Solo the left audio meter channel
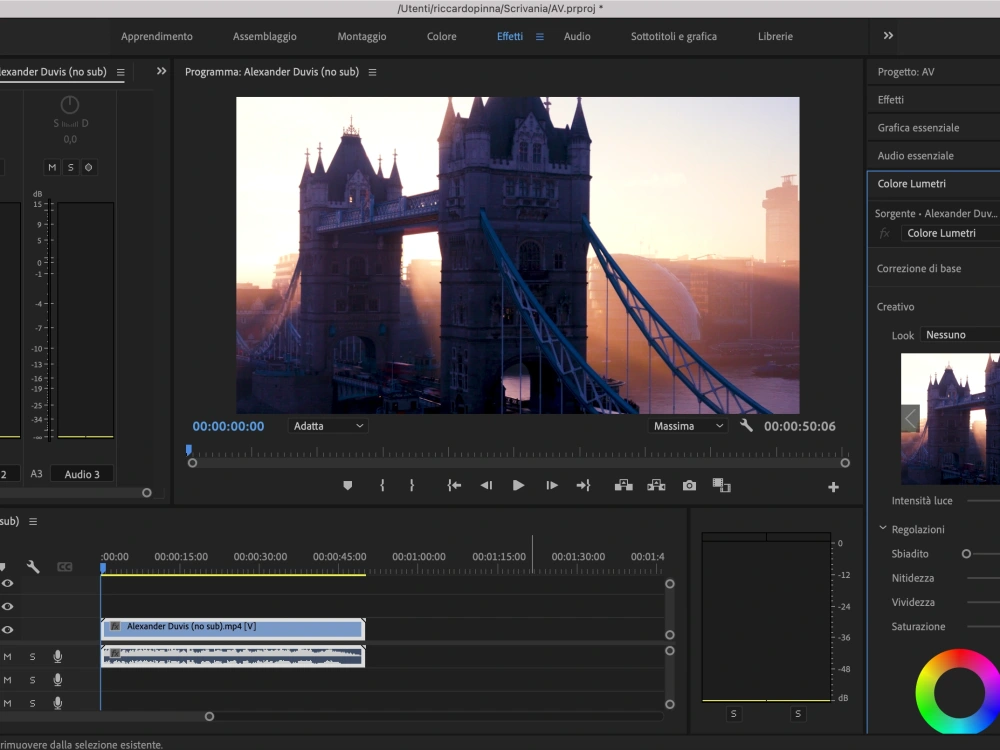Screen dimensions: 1000x750 (733, 714)
